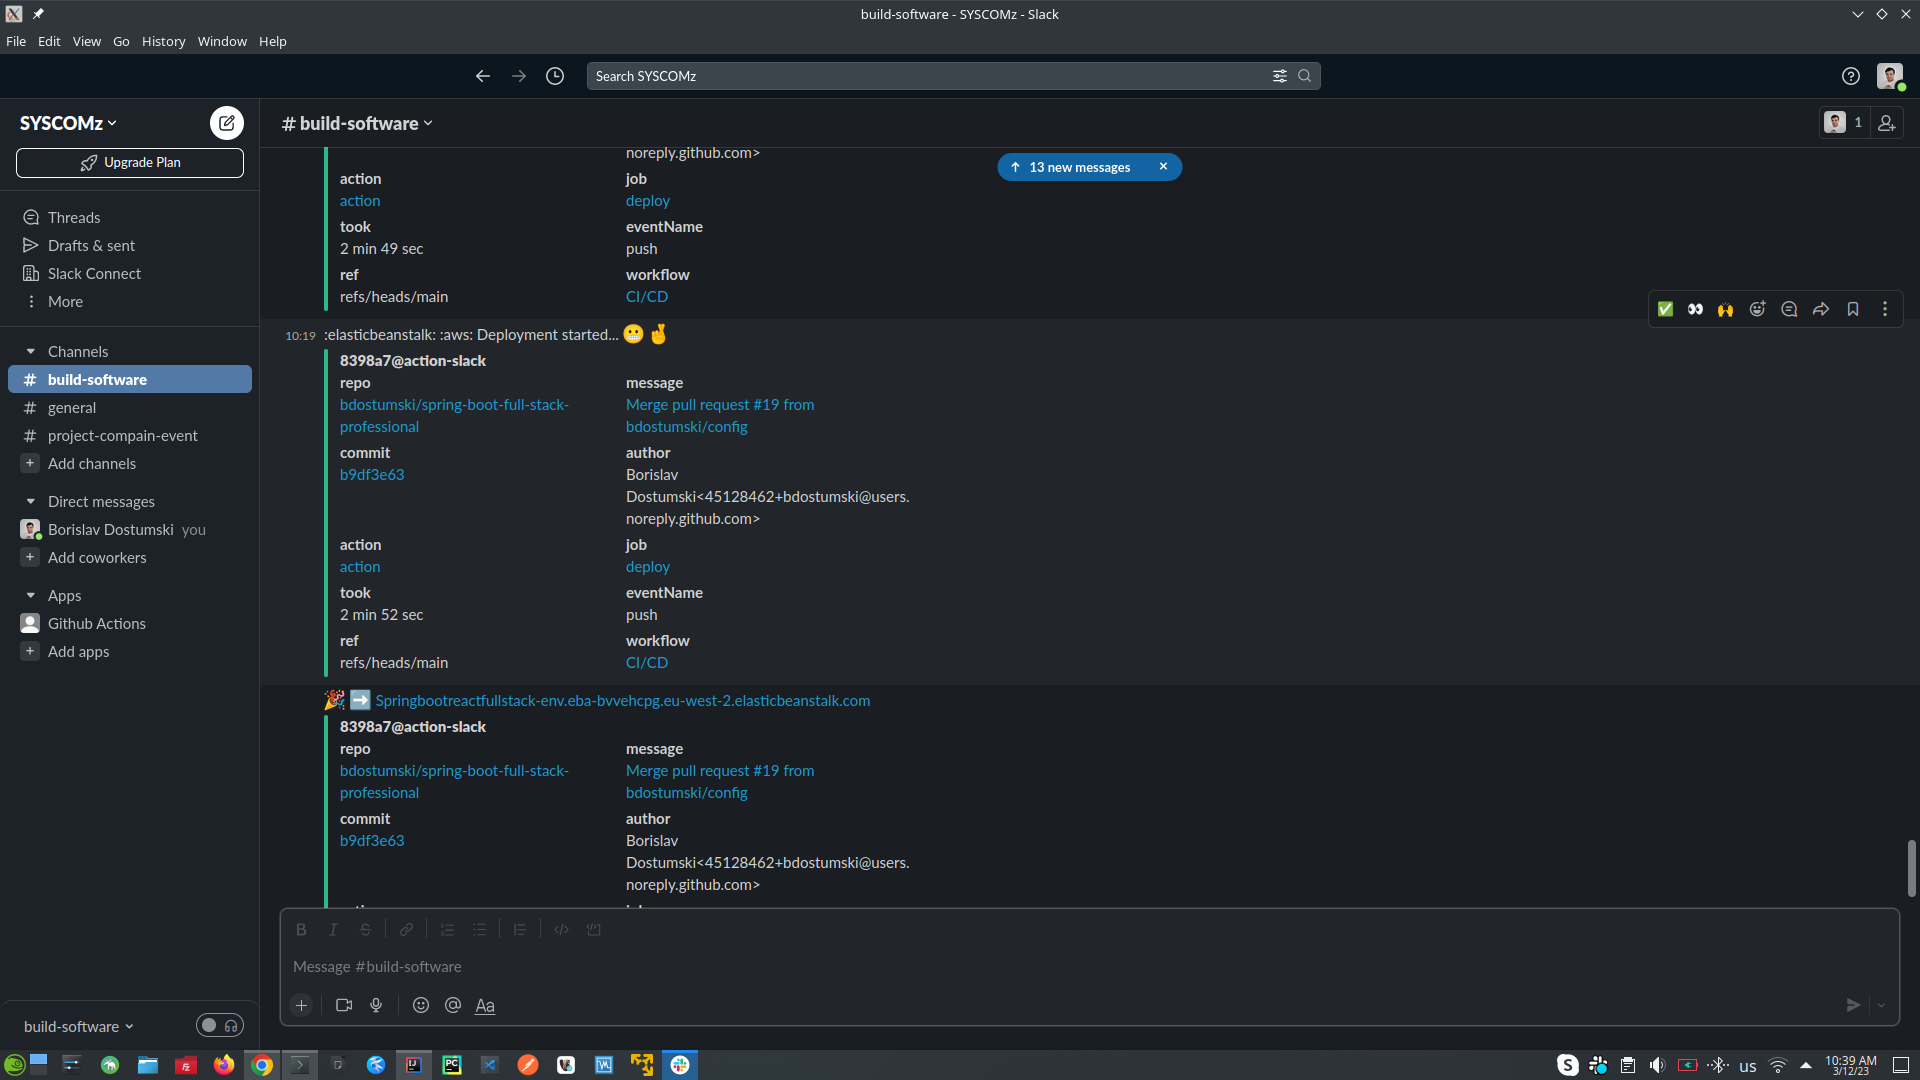
Task: Open the build-software channel header dropdown
Action: pyautogui.click(x=358, y=123)
